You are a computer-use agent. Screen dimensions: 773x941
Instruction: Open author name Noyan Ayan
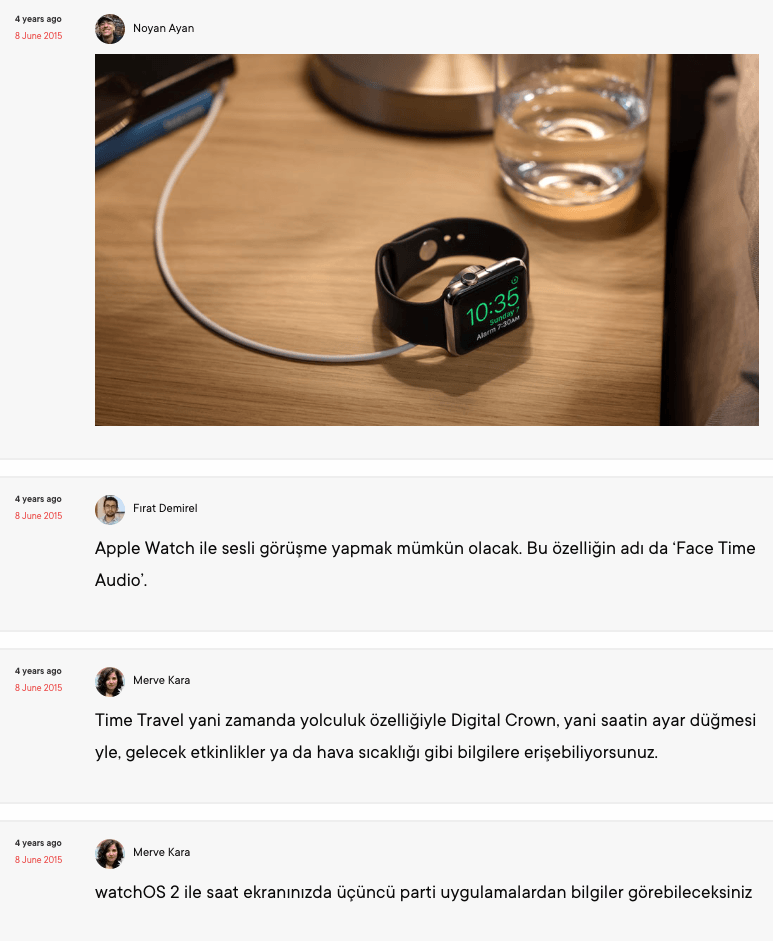[163, 28]
